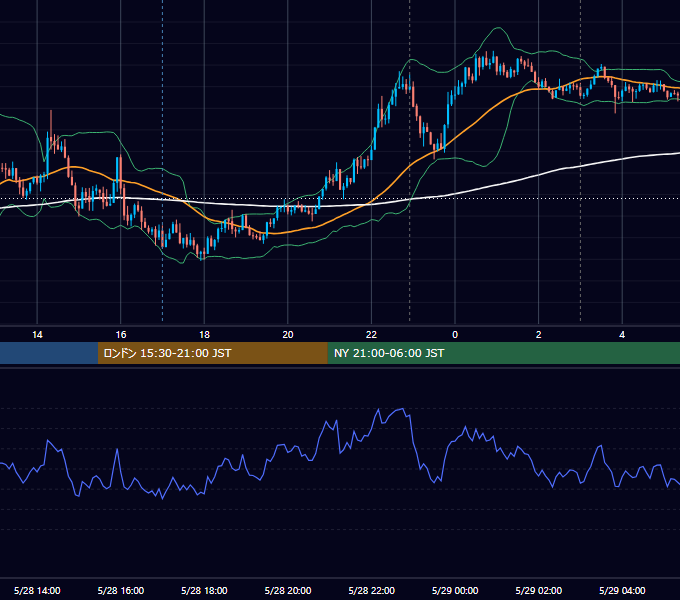Click the ロンドン 15:30-21:00 JST session bar

[x=212, y=353]
